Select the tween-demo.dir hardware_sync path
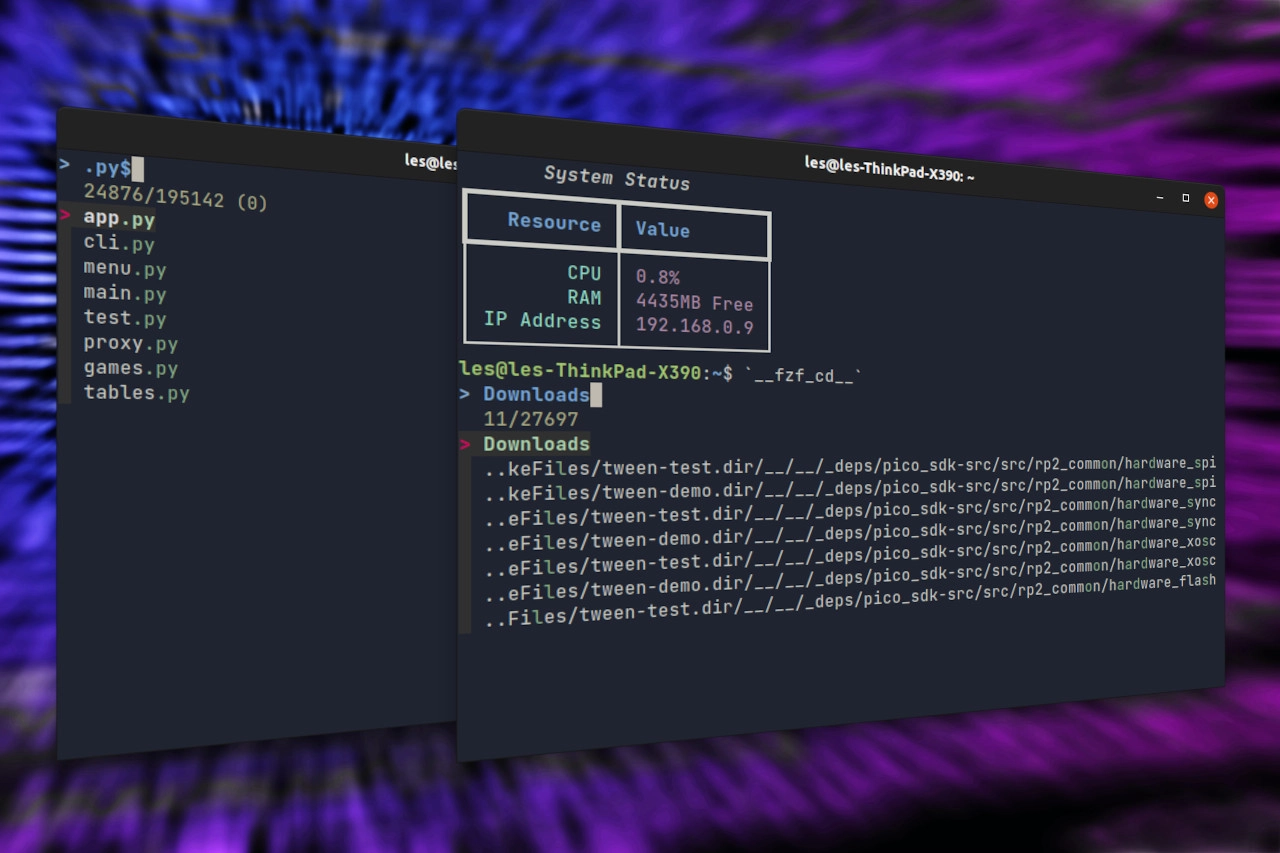The height and width of the screenshot is (853, 1280). click(850, 534)
